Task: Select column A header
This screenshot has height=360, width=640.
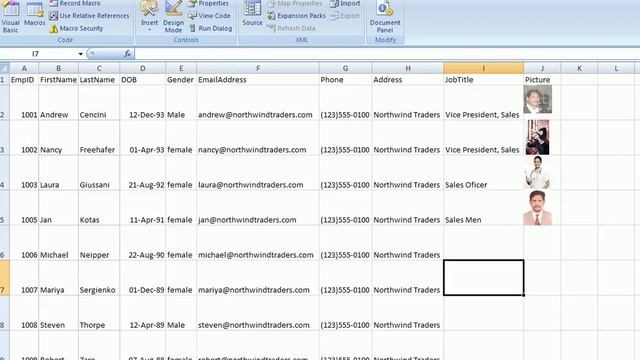Action: tap(24, 69)
